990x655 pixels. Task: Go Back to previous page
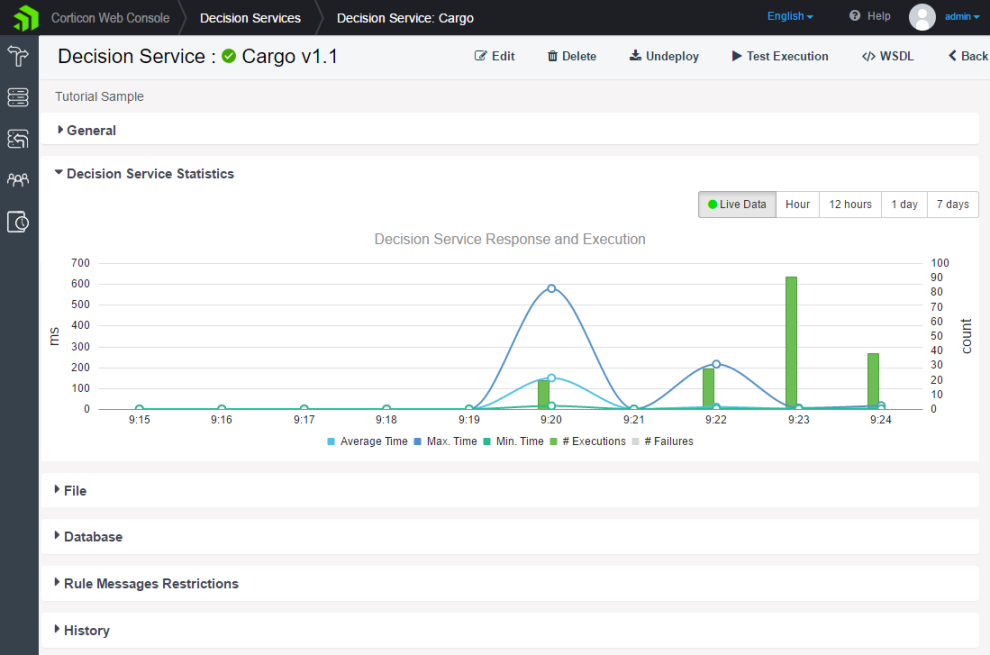(968, 56)
